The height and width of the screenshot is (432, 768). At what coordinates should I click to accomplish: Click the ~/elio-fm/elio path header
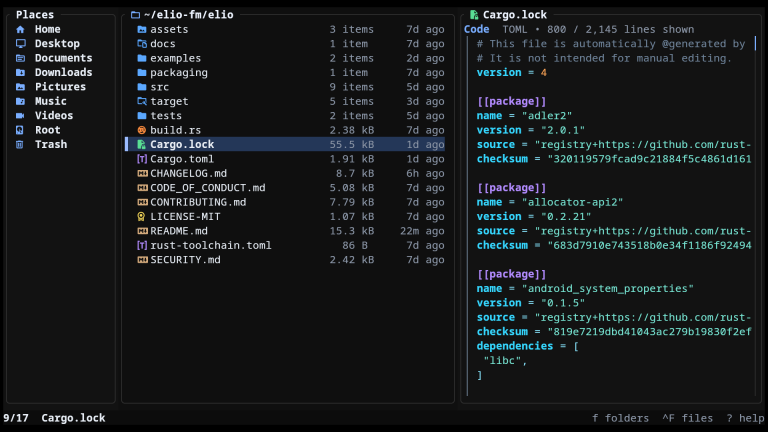189,15
